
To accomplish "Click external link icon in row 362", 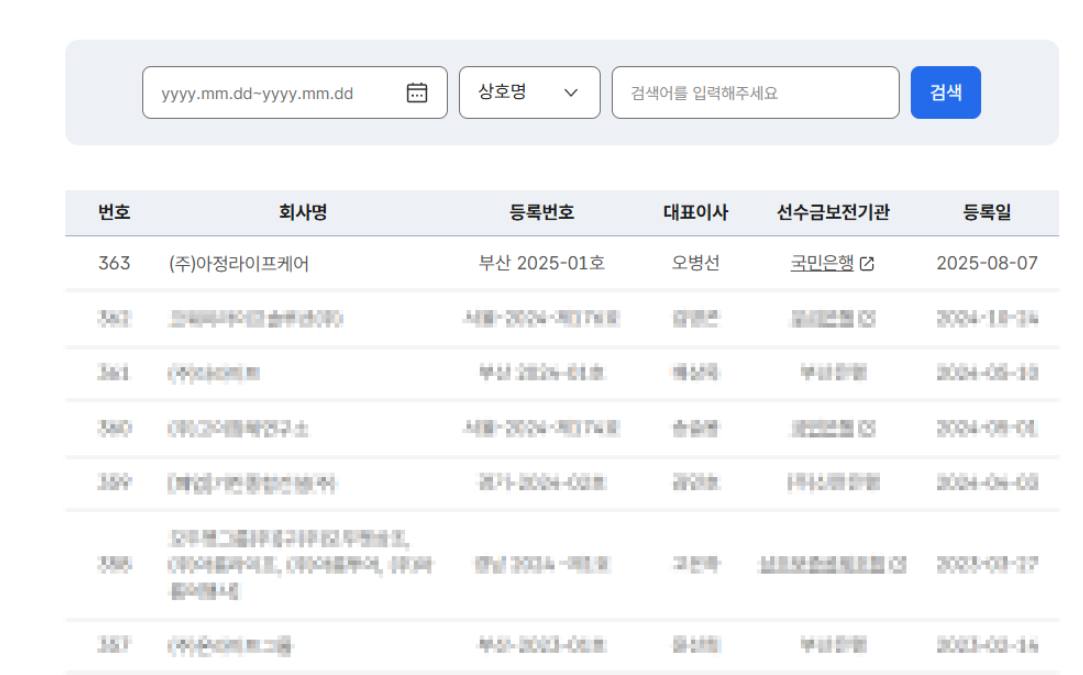I will click(x=867, y=319).
